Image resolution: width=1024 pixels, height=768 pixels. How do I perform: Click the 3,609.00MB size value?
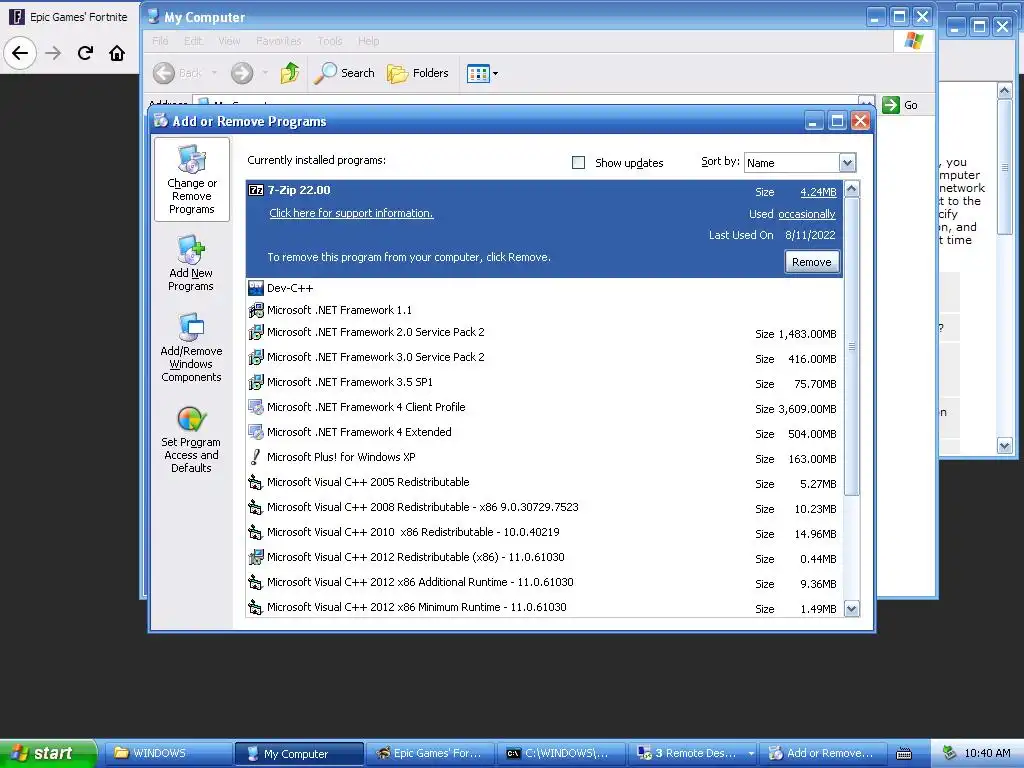click(807, 409)
